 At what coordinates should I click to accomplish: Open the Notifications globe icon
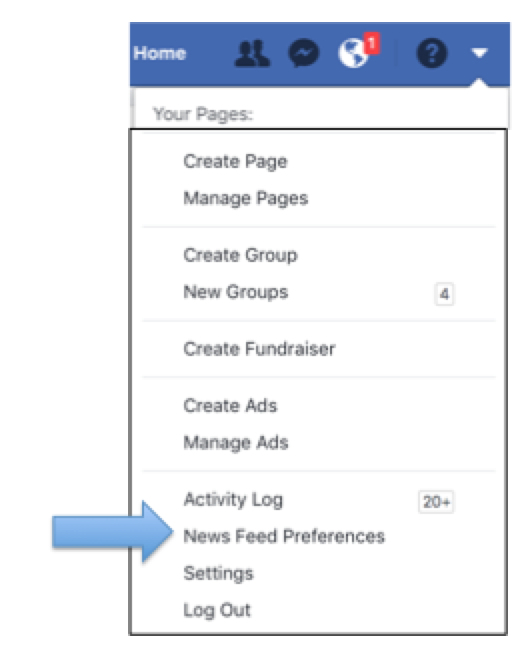point(353,53)
